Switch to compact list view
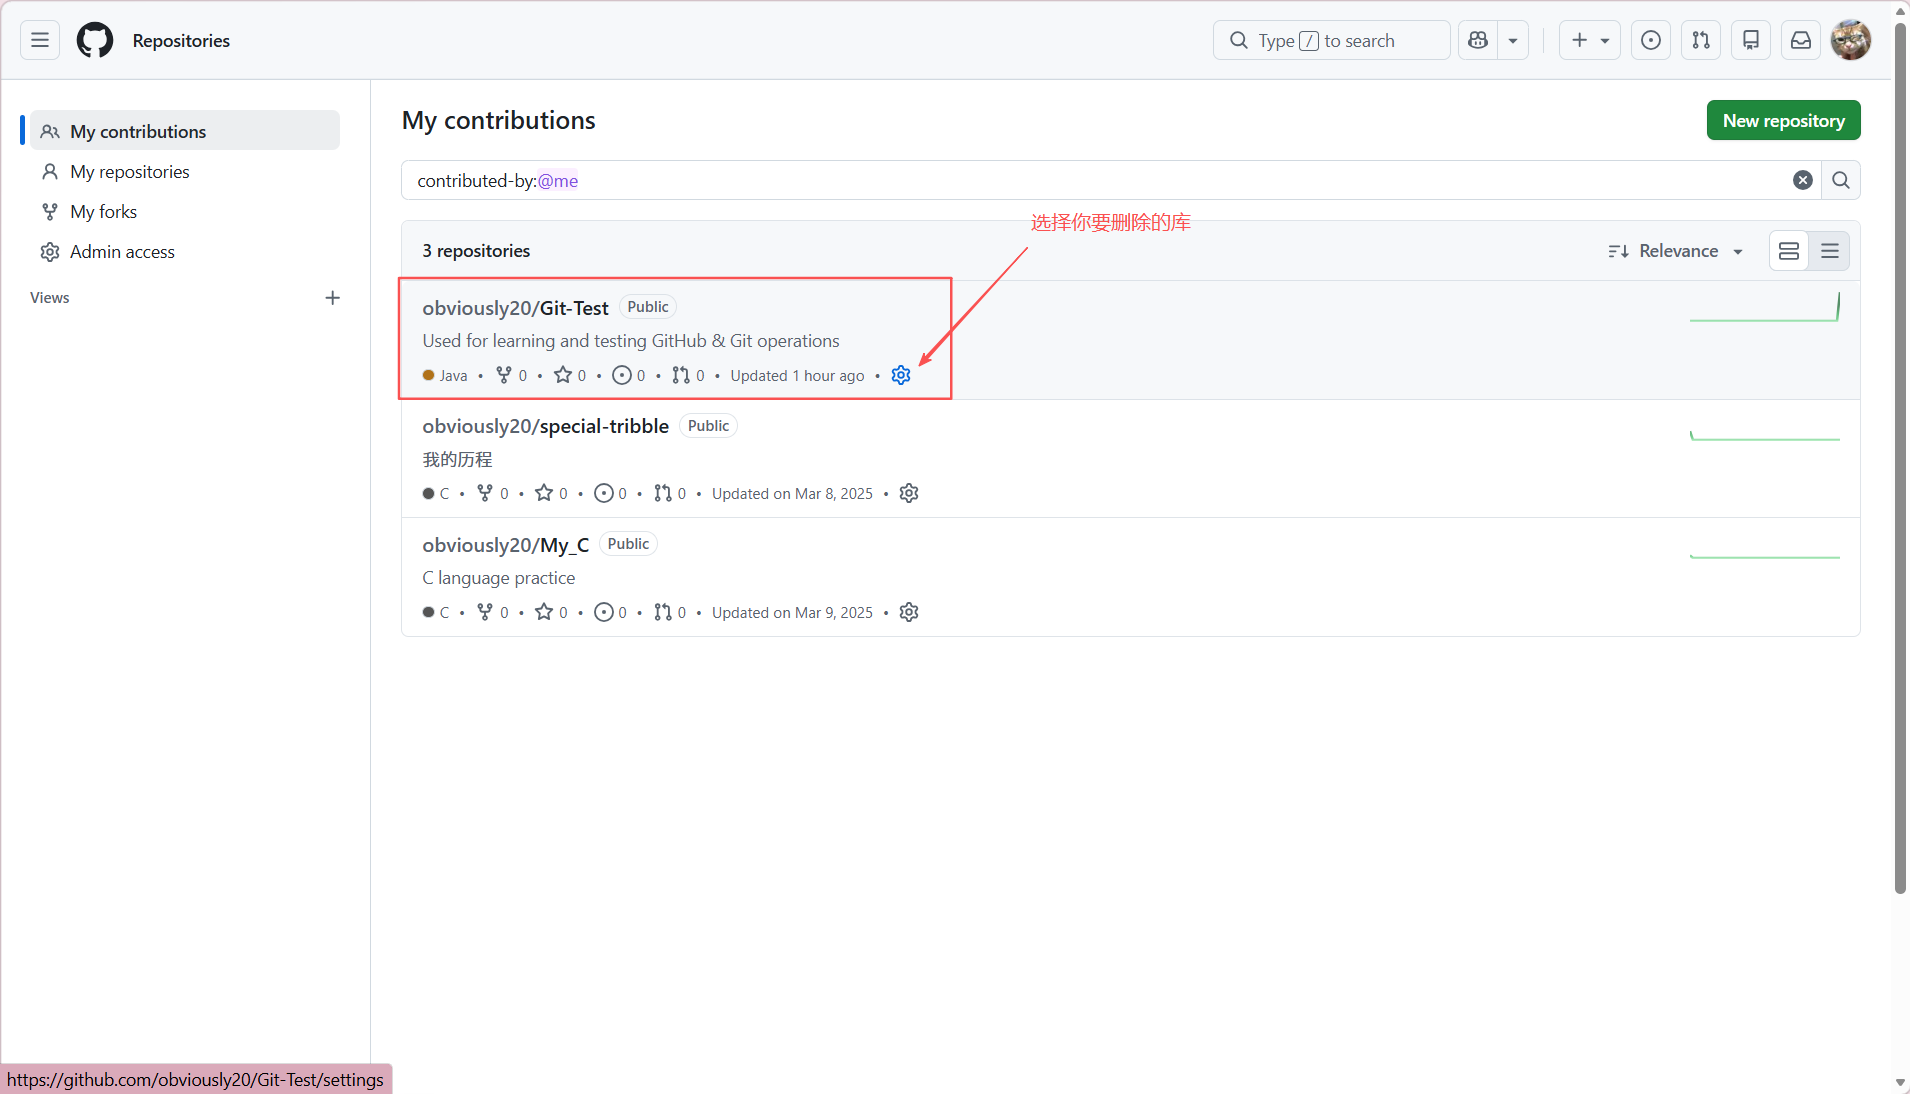 click(x=1830, y=251)
